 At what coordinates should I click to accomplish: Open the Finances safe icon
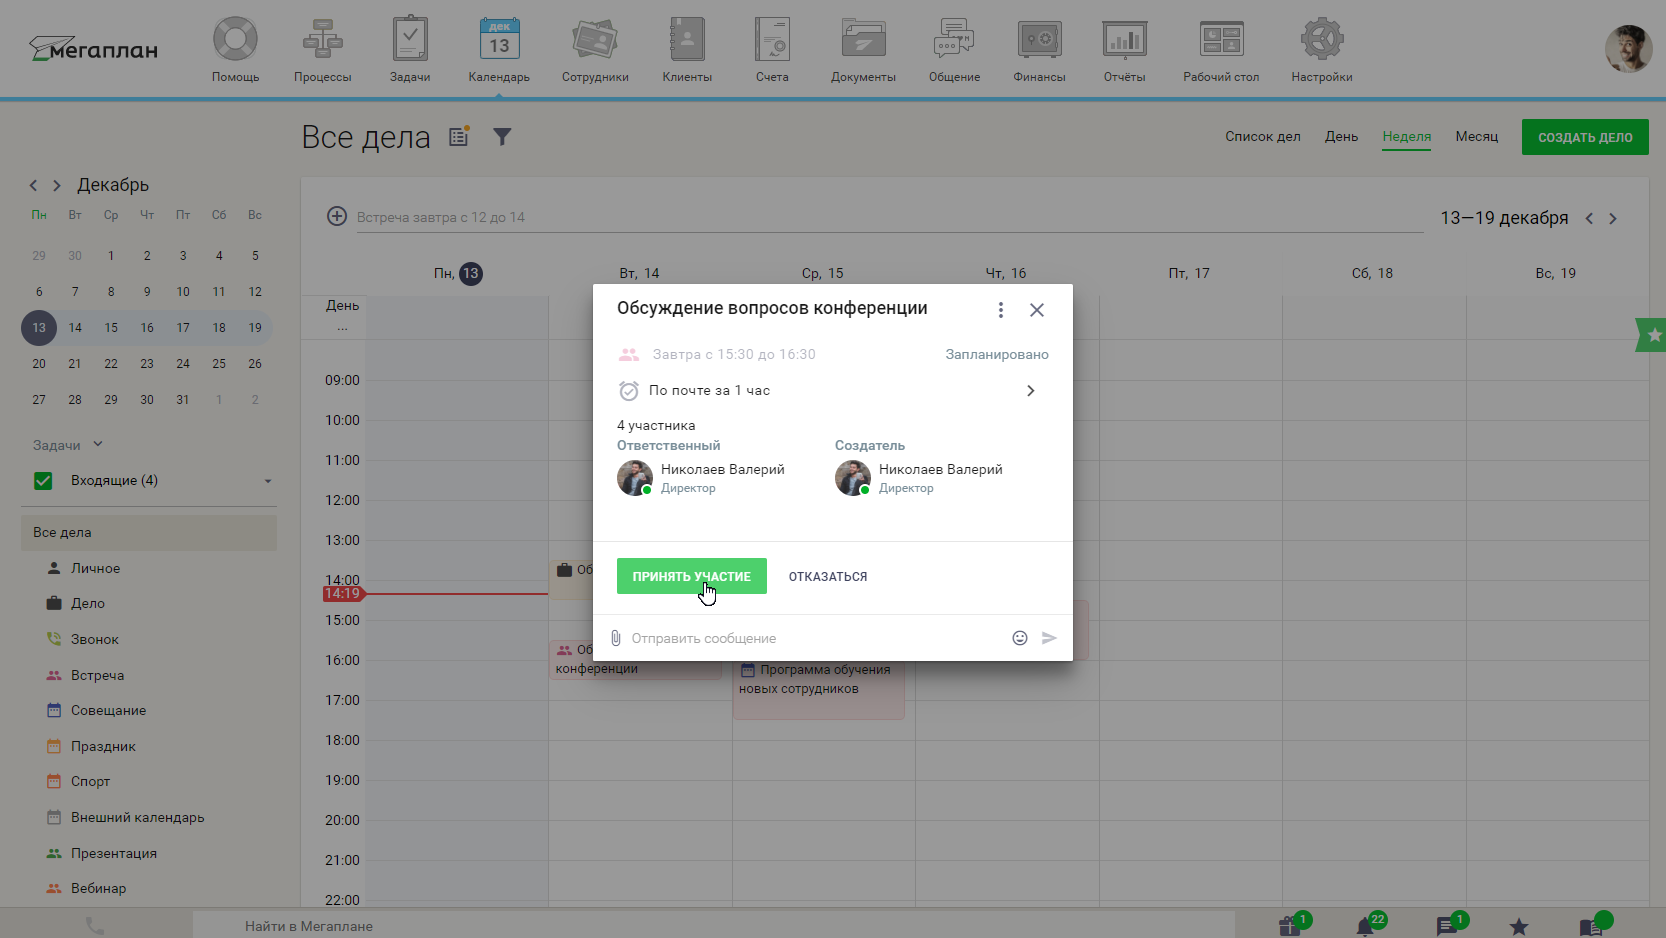click(x=1039, y=41)
